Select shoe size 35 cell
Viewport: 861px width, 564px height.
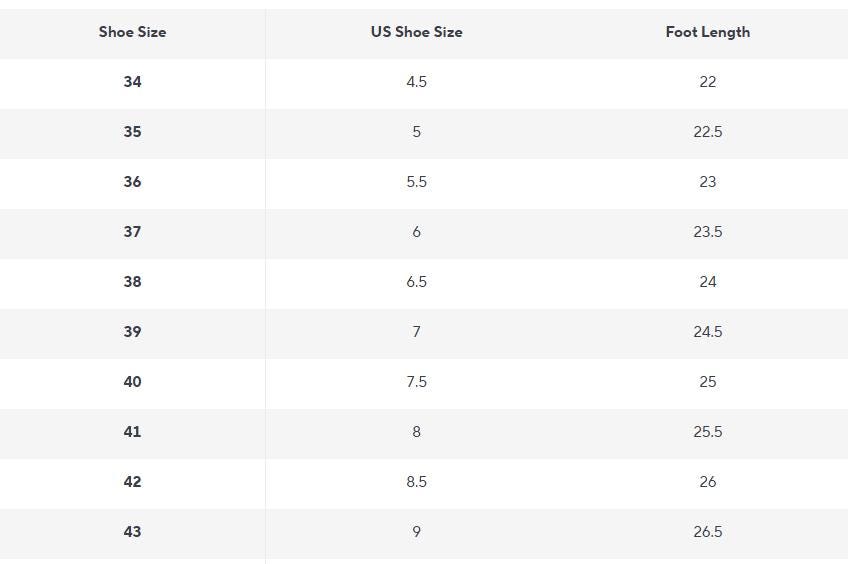132,132
